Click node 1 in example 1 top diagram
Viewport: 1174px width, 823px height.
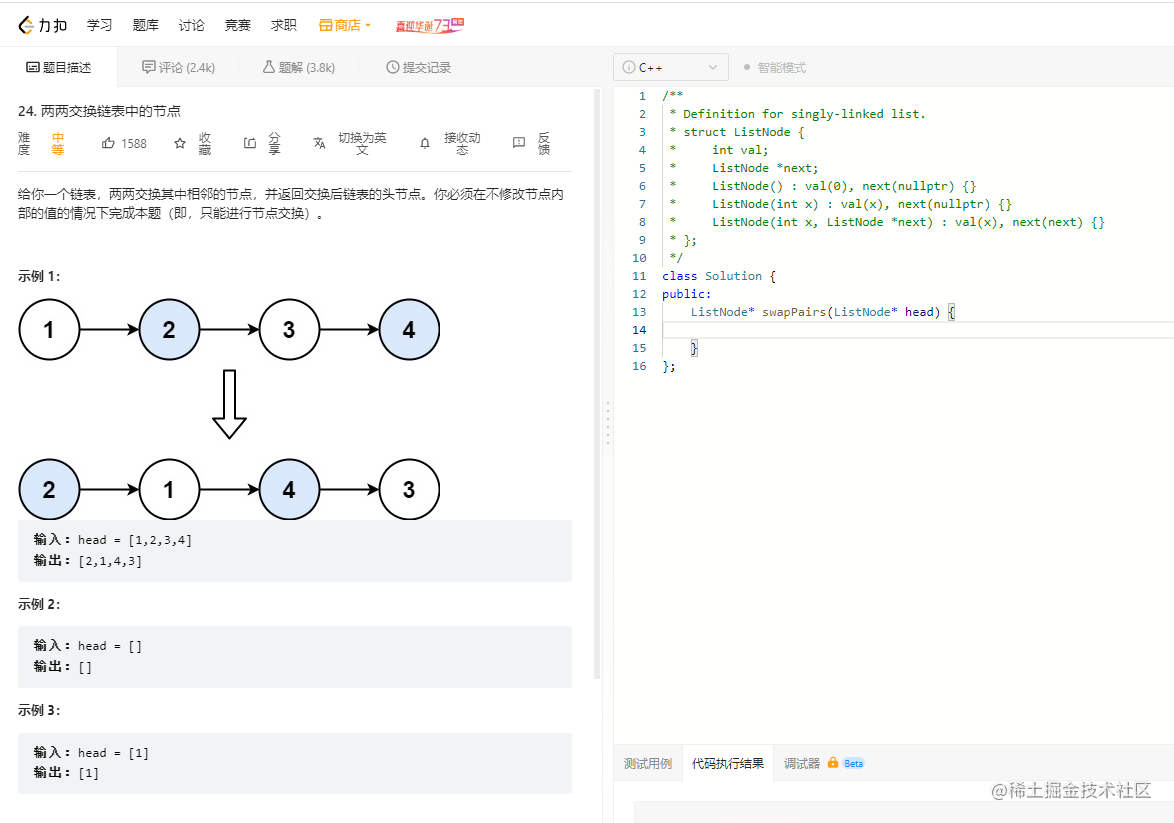[49, 329]
